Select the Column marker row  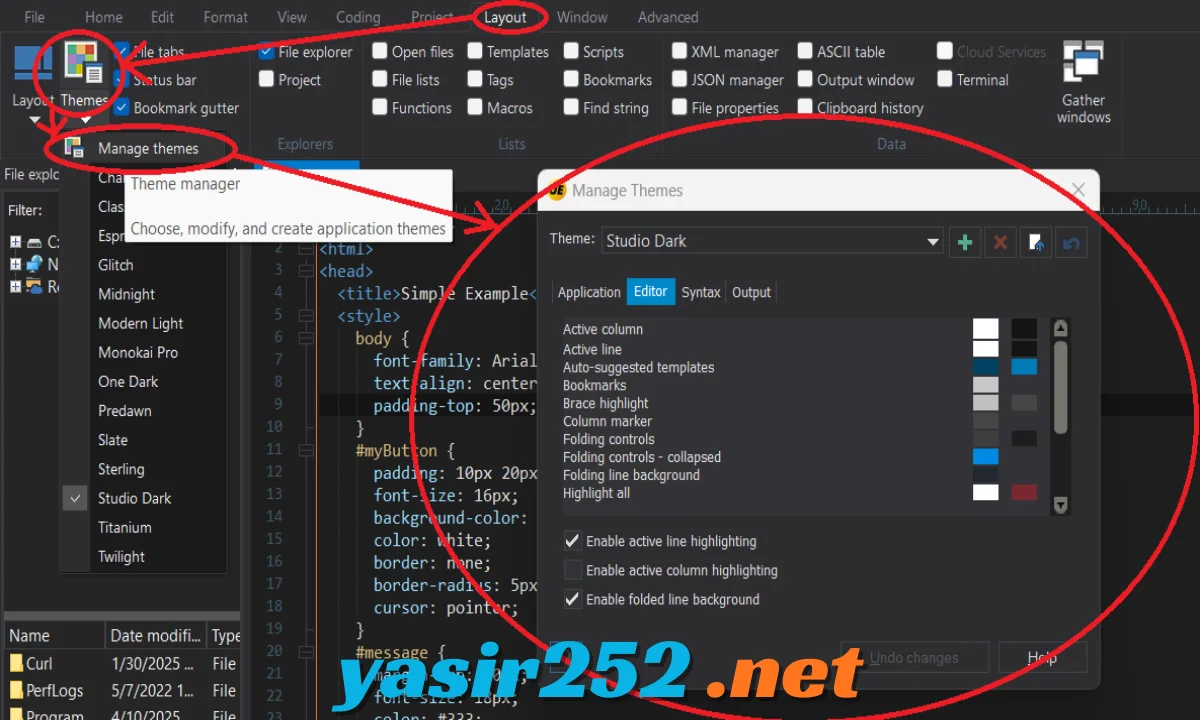tap(606, 421)
